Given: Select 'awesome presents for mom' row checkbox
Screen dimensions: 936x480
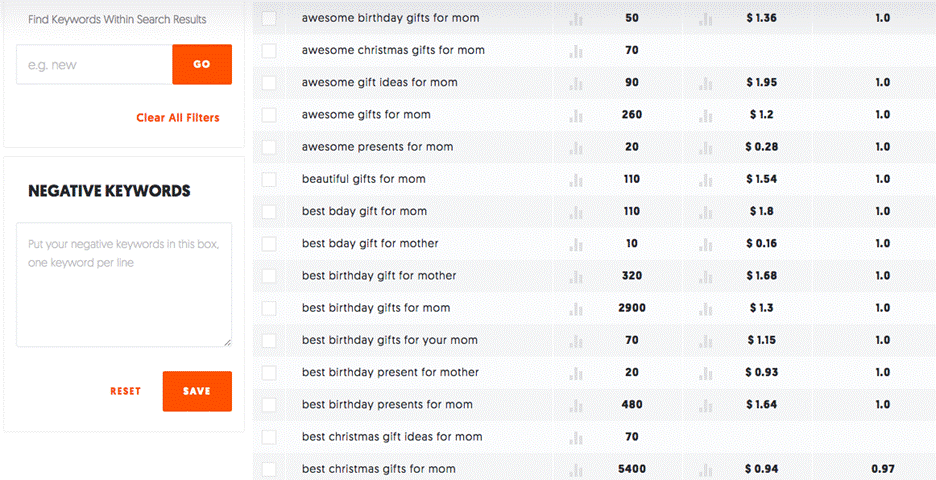Looking at the screenshot, I should point(269,147).
